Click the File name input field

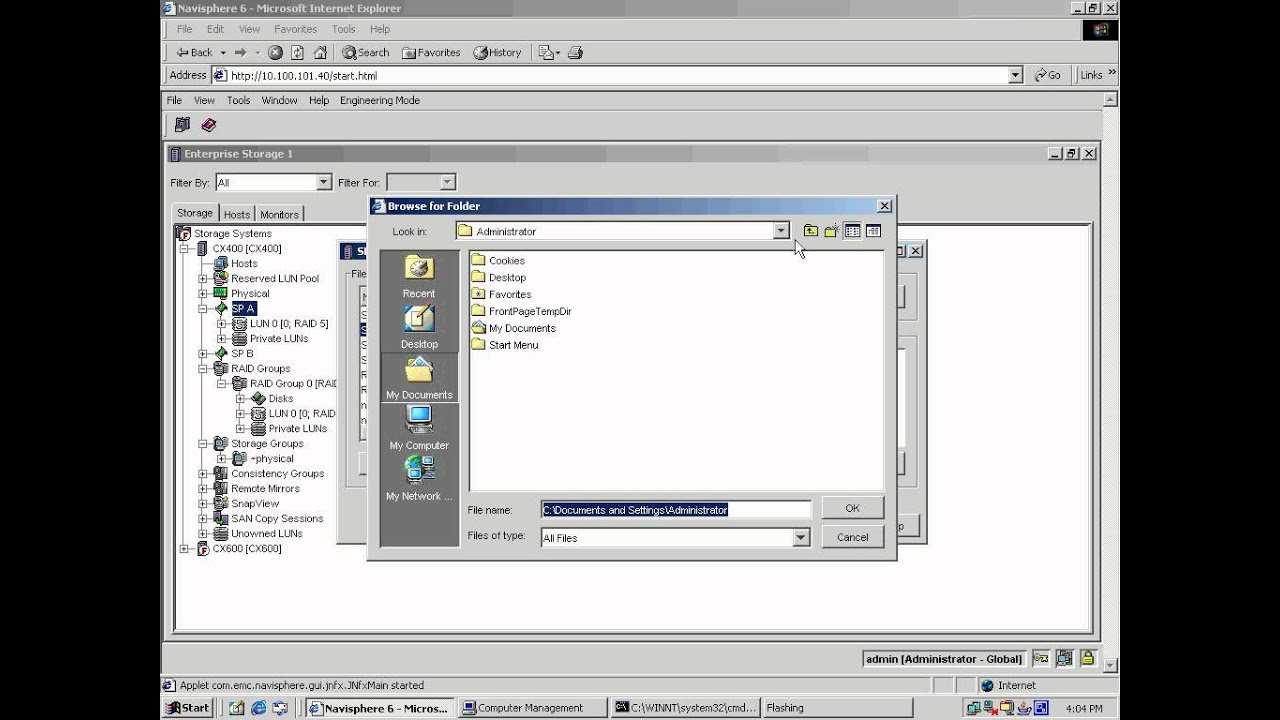click(675, 510)
